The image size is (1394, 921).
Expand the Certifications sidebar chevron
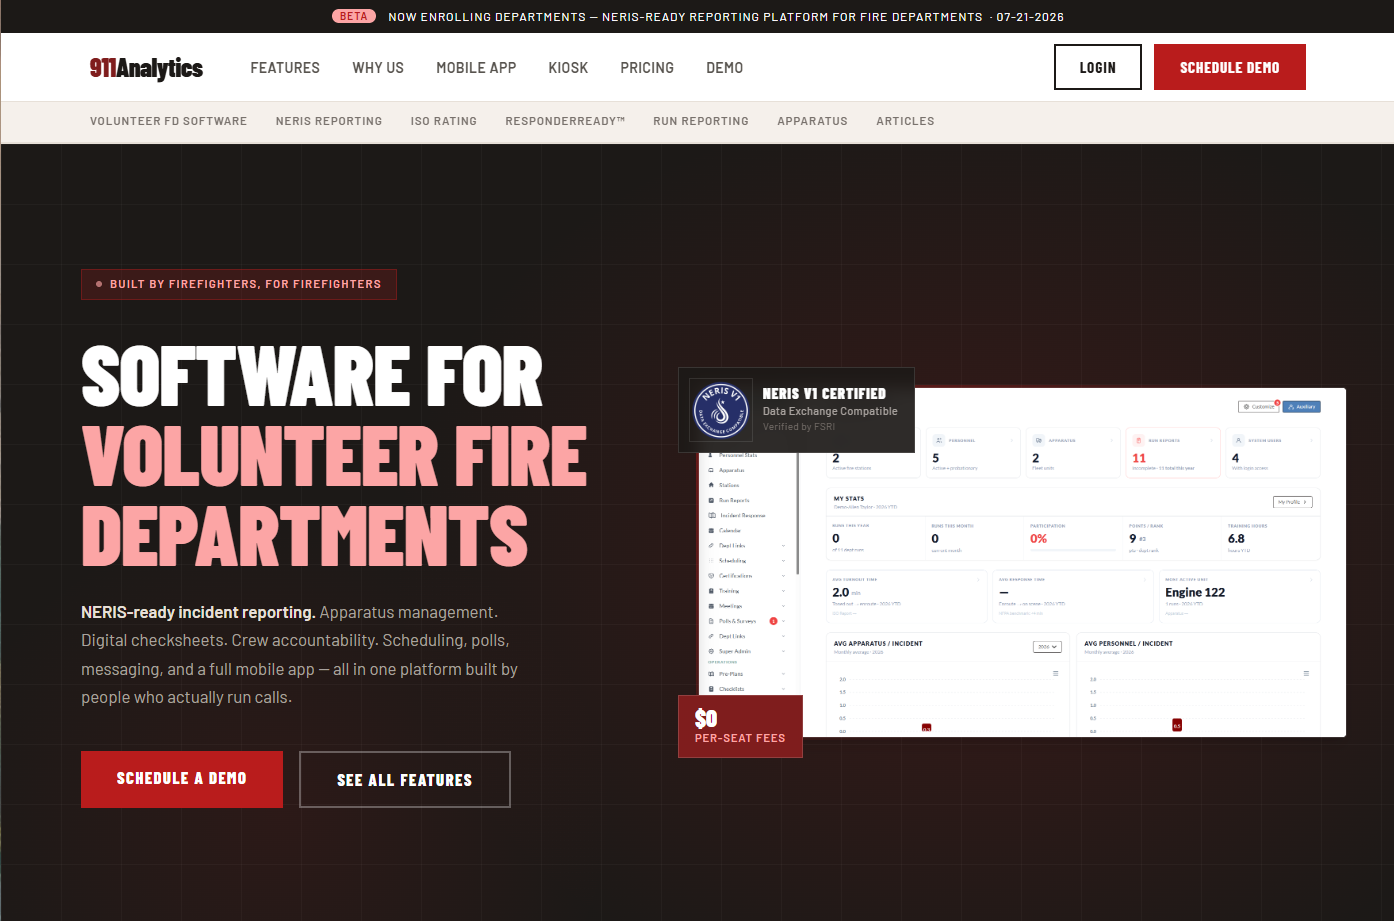tap(783, 576)
